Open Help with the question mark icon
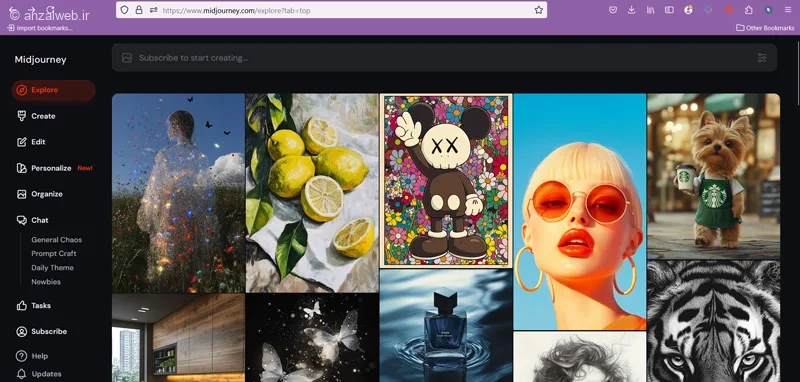The height and width of the screenshot is (382, 800). tap(32, 356)
